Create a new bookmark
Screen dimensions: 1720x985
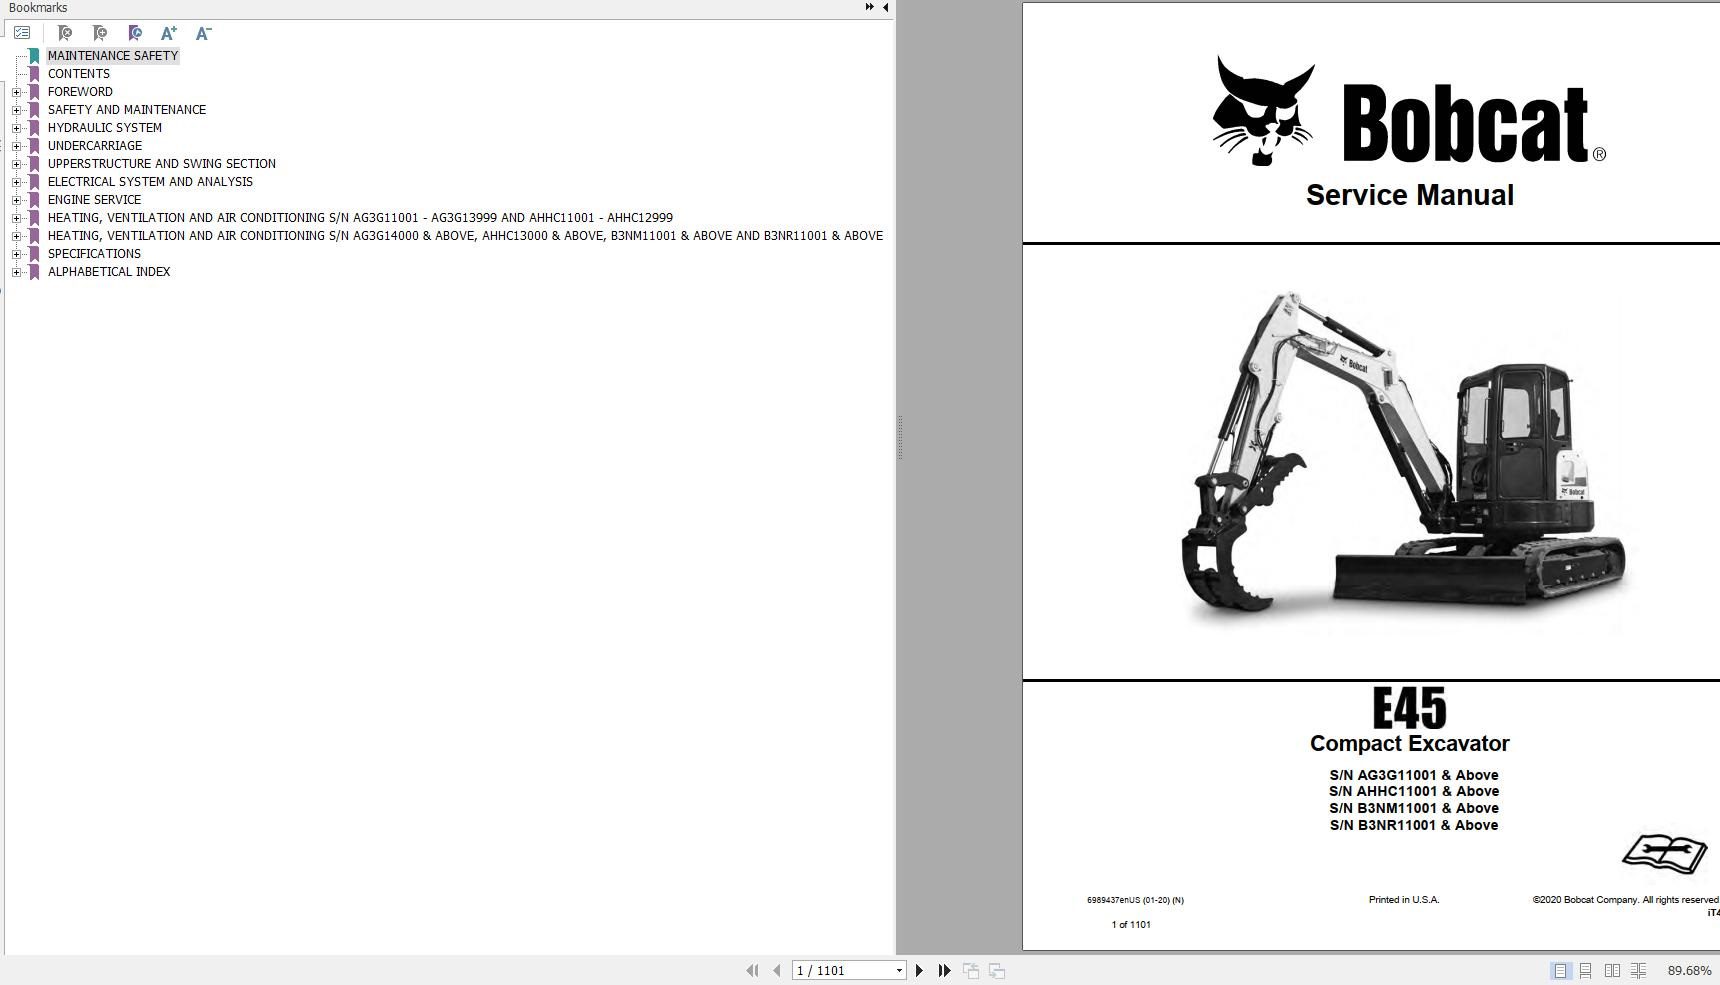[x=100, y=32]
